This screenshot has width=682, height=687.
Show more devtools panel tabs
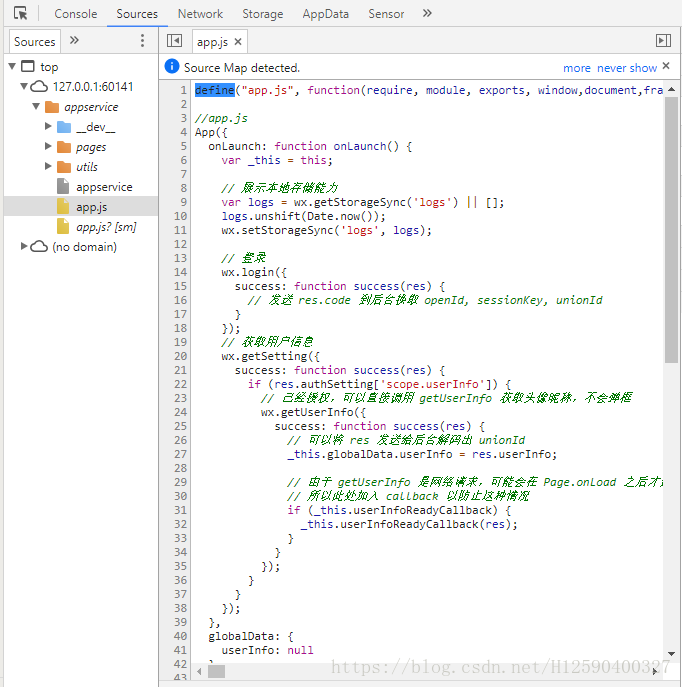coord(427,14)
